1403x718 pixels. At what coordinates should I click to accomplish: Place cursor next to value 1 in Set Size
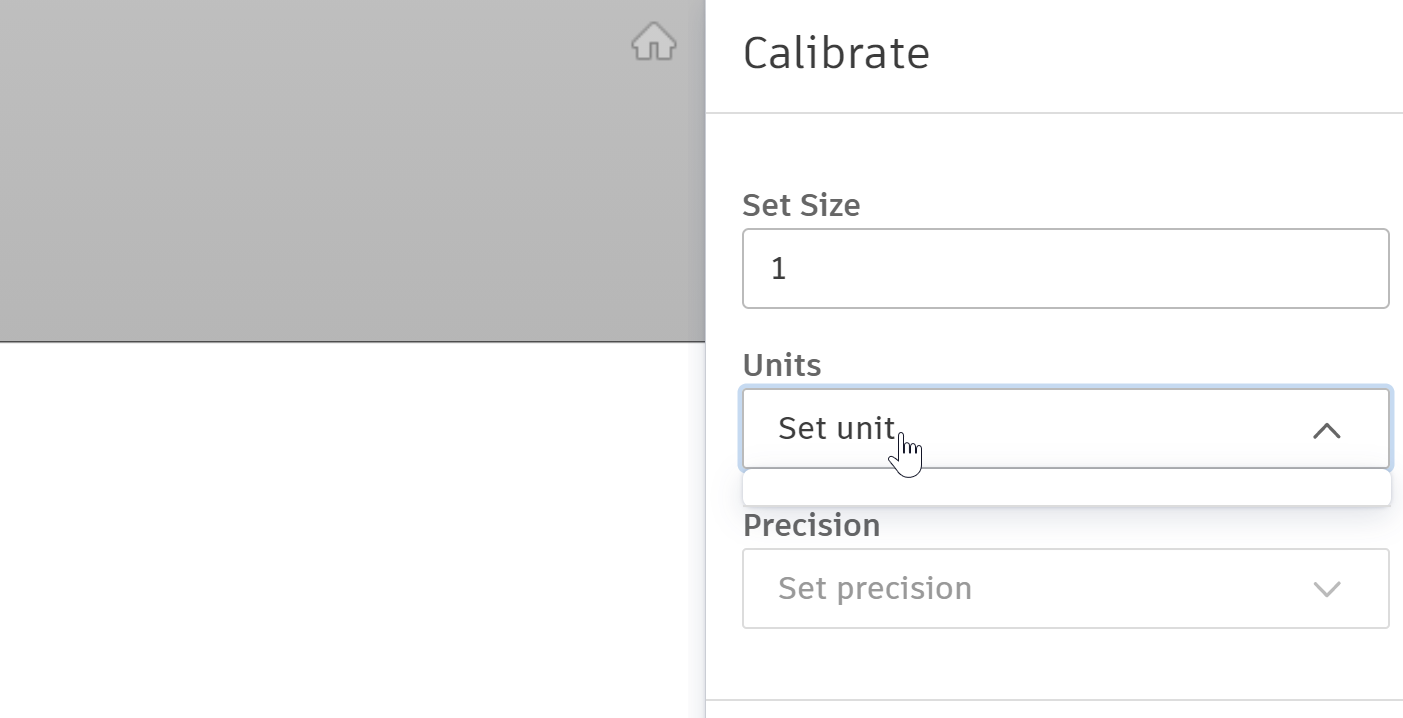790,269
